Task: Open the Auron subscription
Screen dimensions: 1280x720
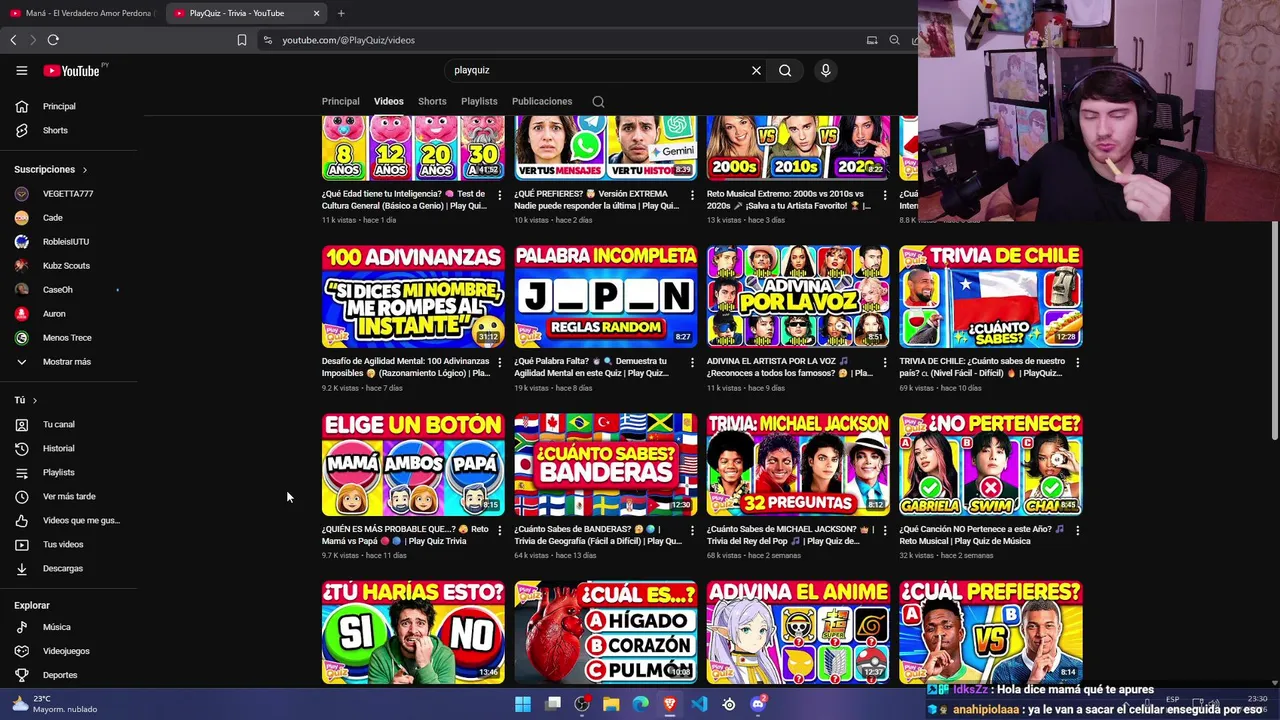Action: coord(70,314)
